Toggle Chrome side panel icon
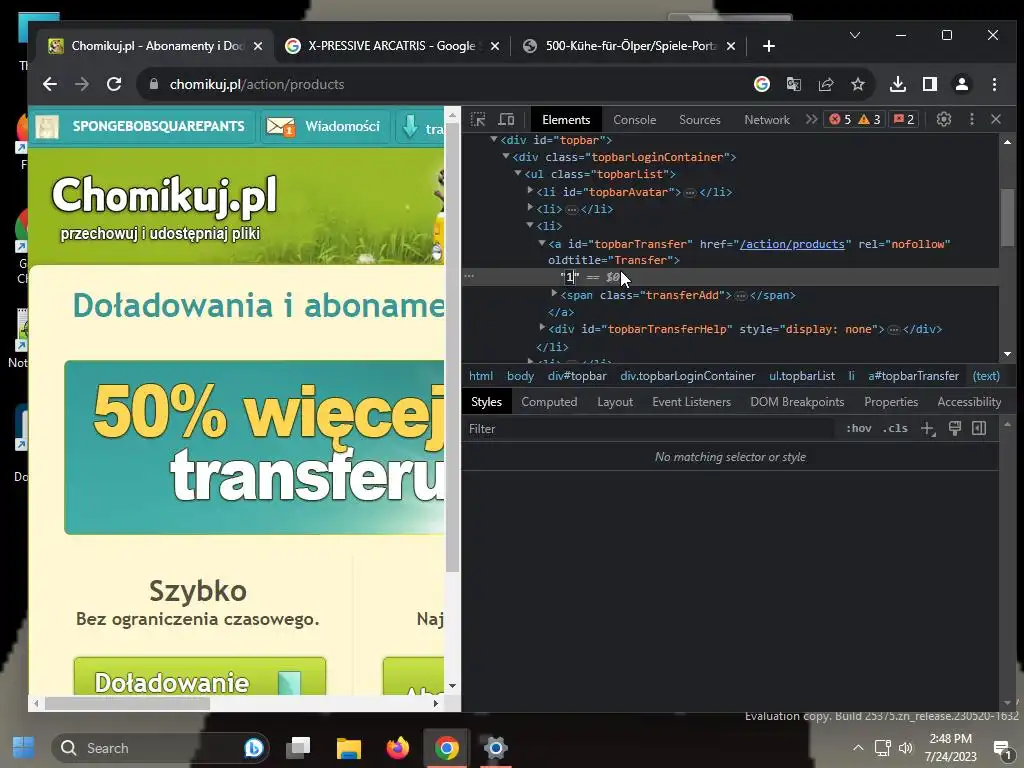This screenshot has height=768, width=1024. click(929, 84)
